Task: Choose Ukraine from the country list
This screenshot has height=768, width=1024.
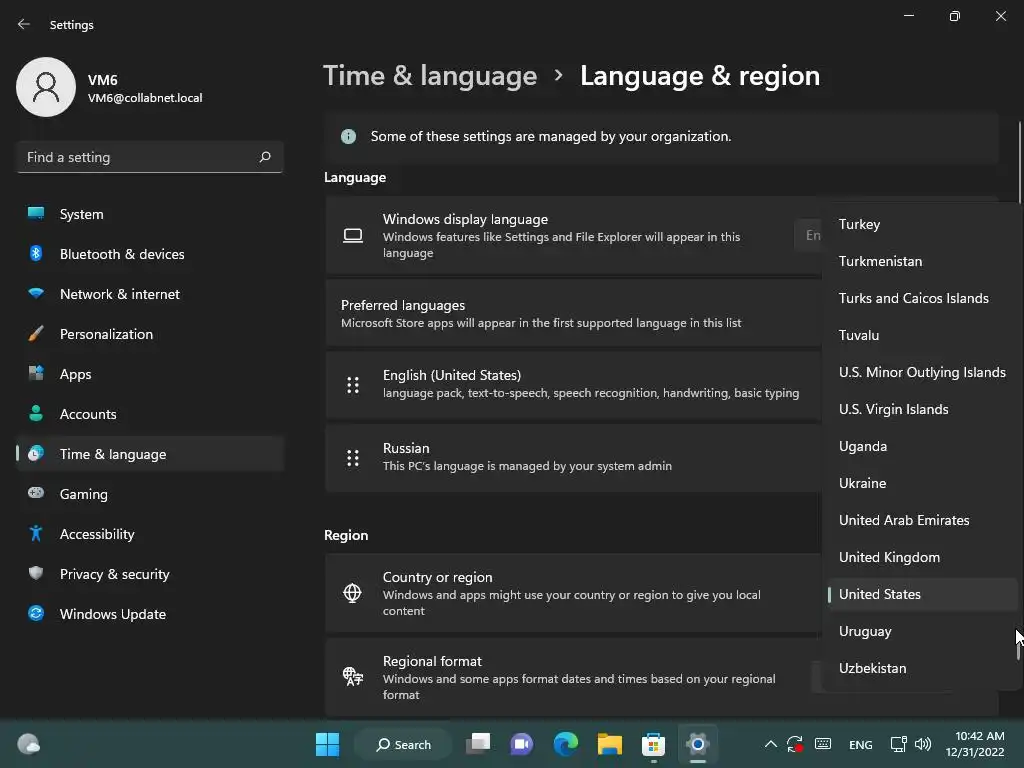Action: point(922,483)
